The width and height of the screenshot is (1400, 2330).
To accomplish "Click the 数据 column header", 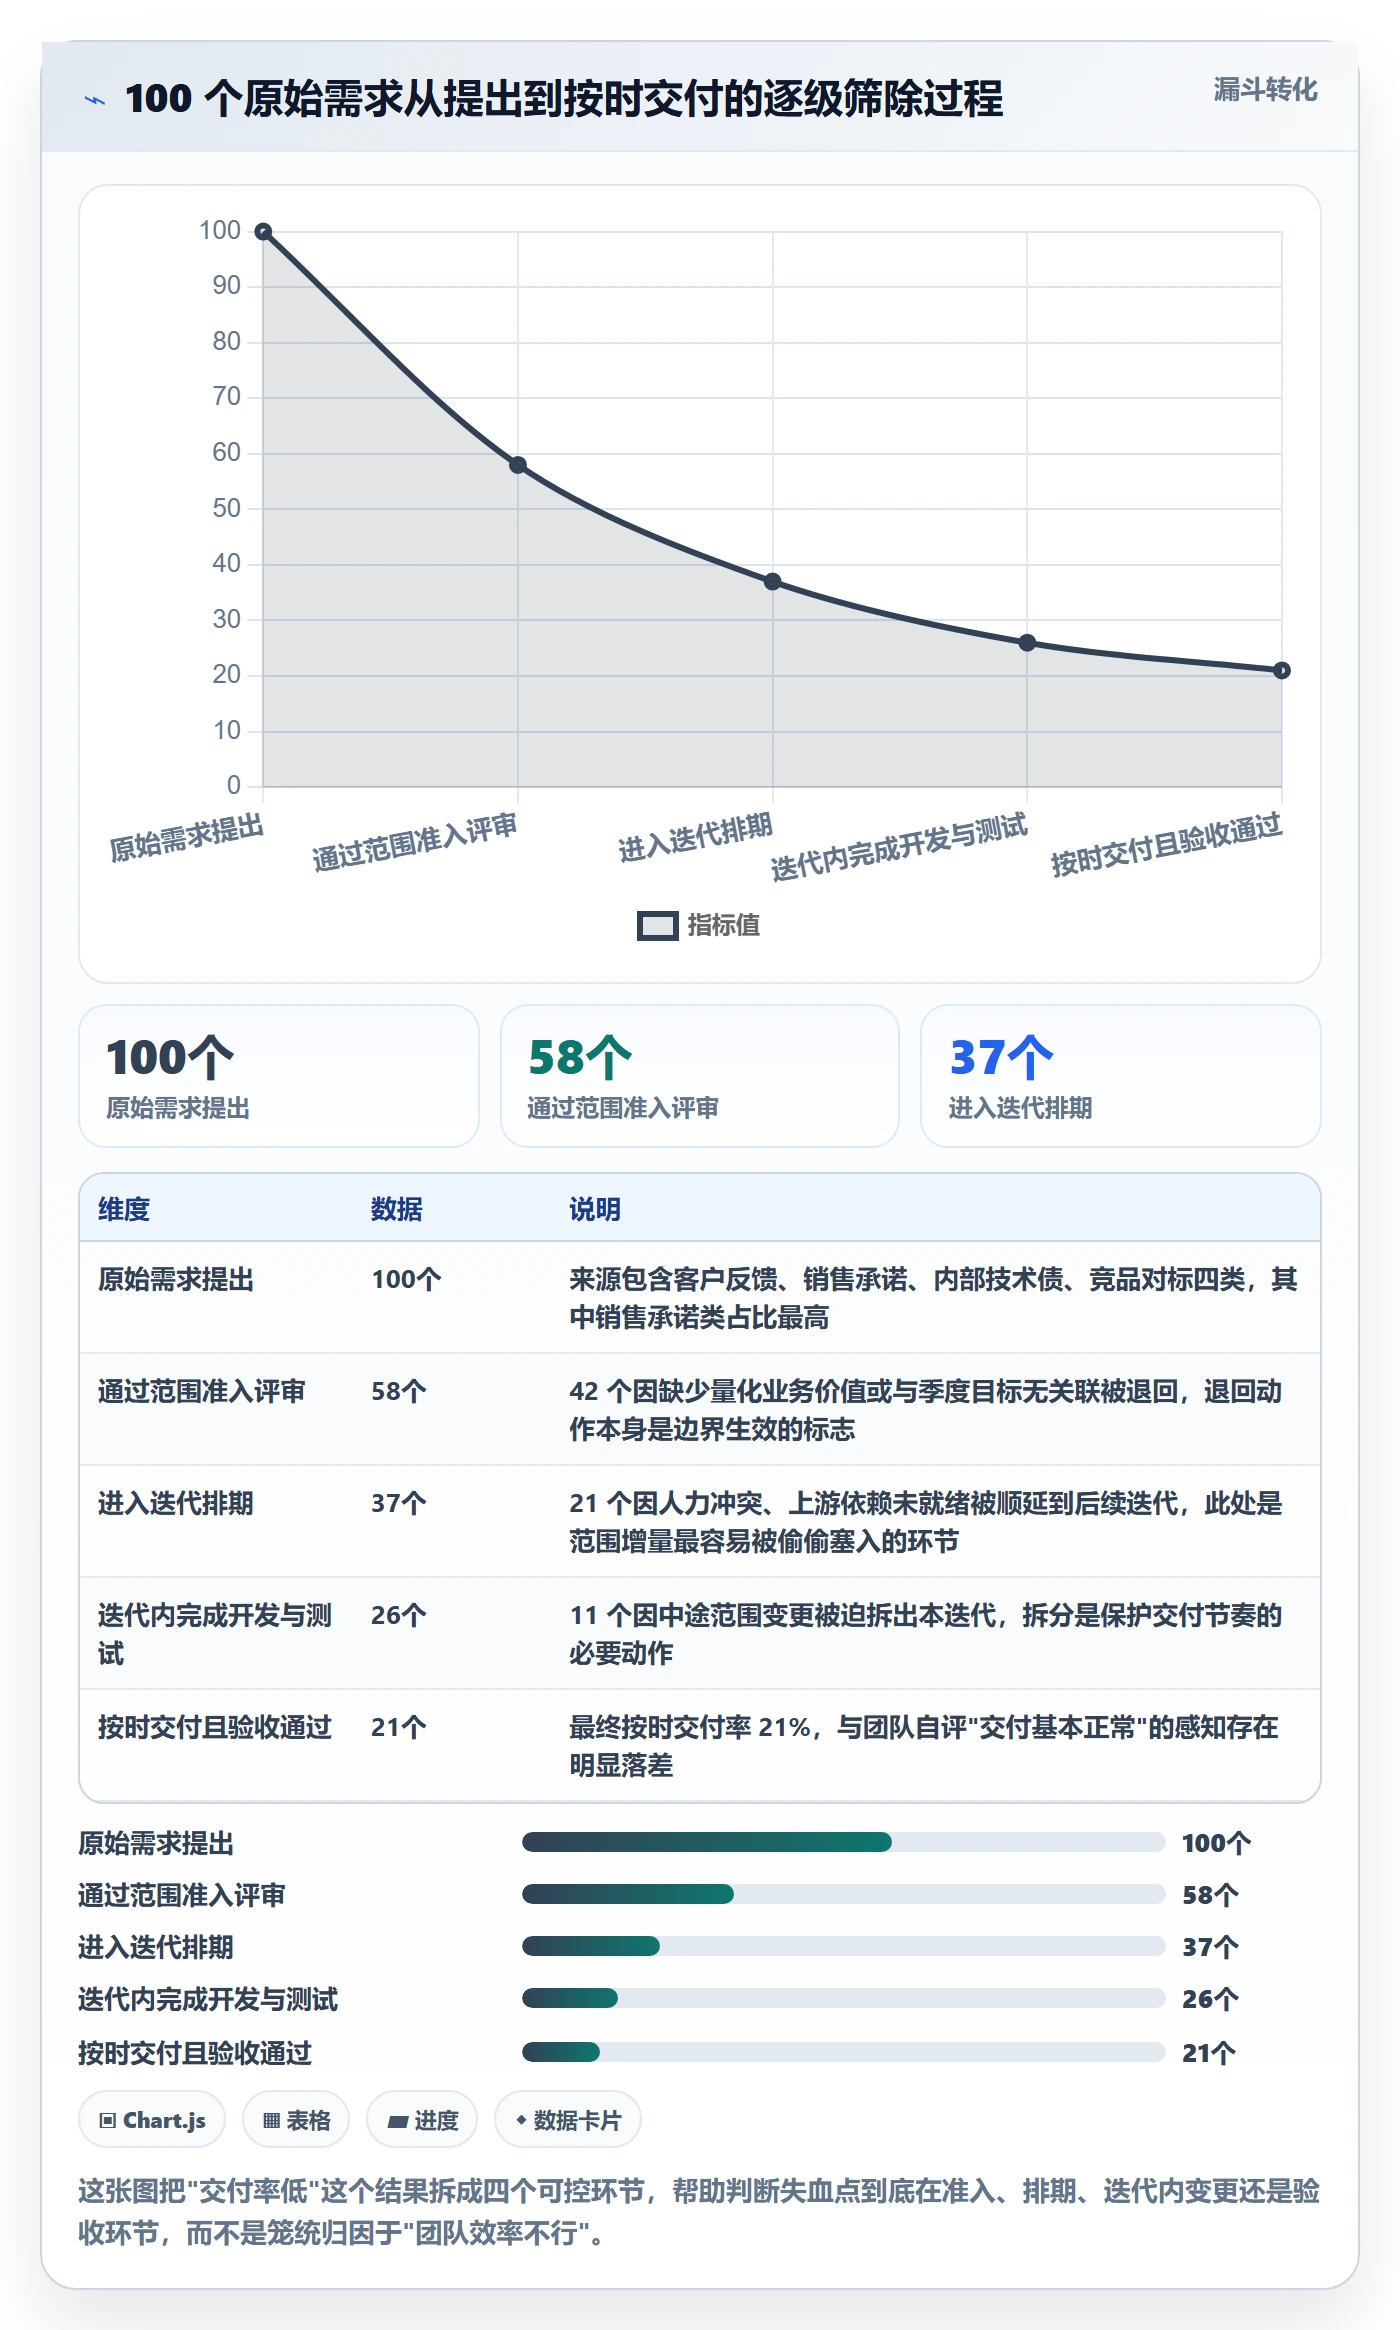I will pos(397,1210).
